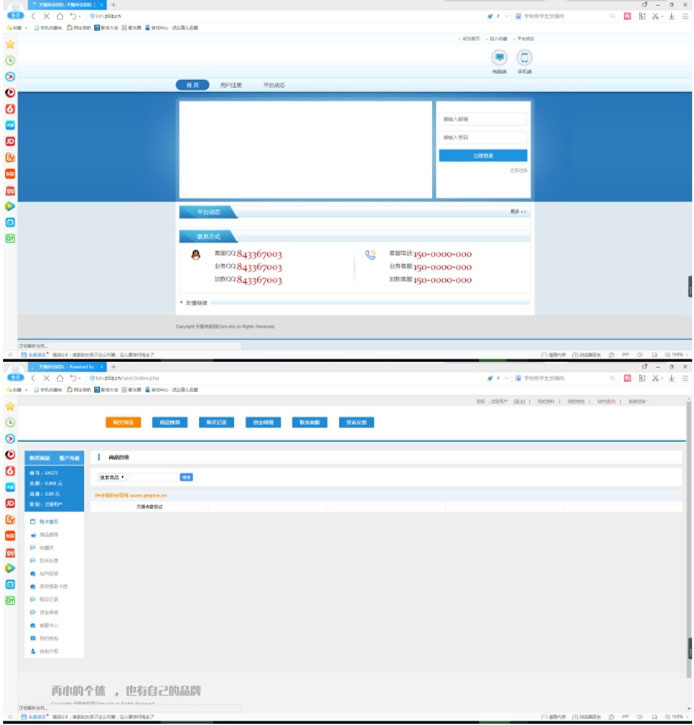Click the browser home icon in top toolbar
This screenshot has width=694, height=725.
tap(60, 16)
